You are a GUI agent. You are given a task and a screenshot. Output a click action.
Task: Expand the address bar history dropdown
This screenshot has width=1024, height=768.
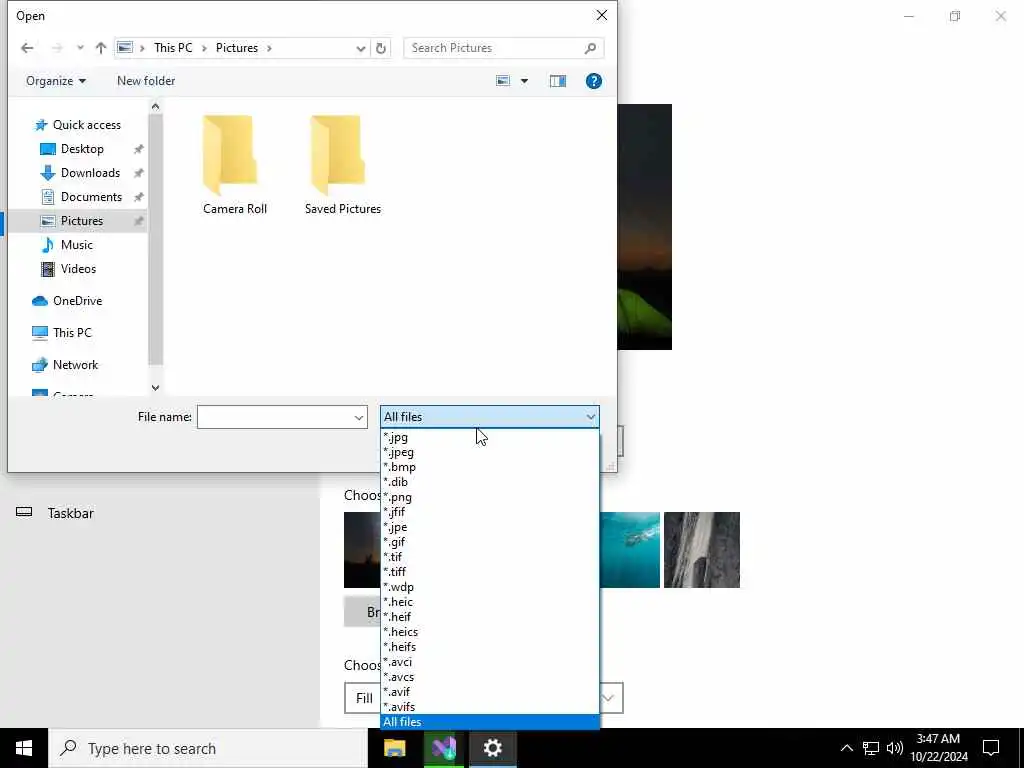pos(360,48)
